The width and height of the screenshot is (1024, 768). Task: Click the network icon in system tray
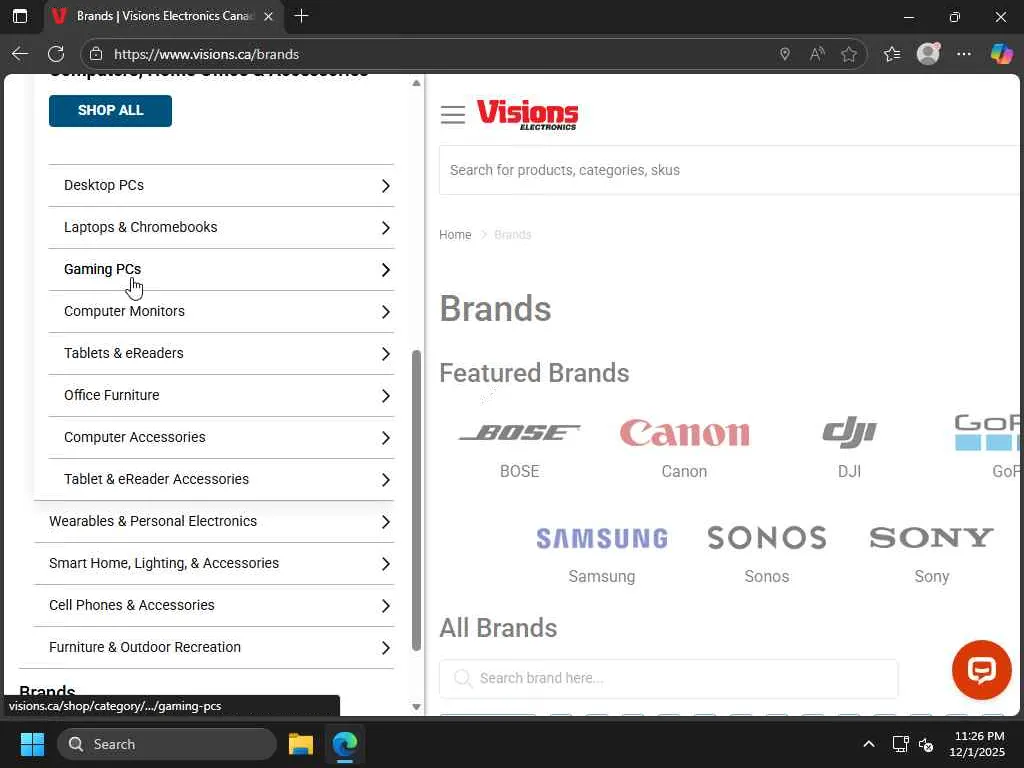click(901, 744)
